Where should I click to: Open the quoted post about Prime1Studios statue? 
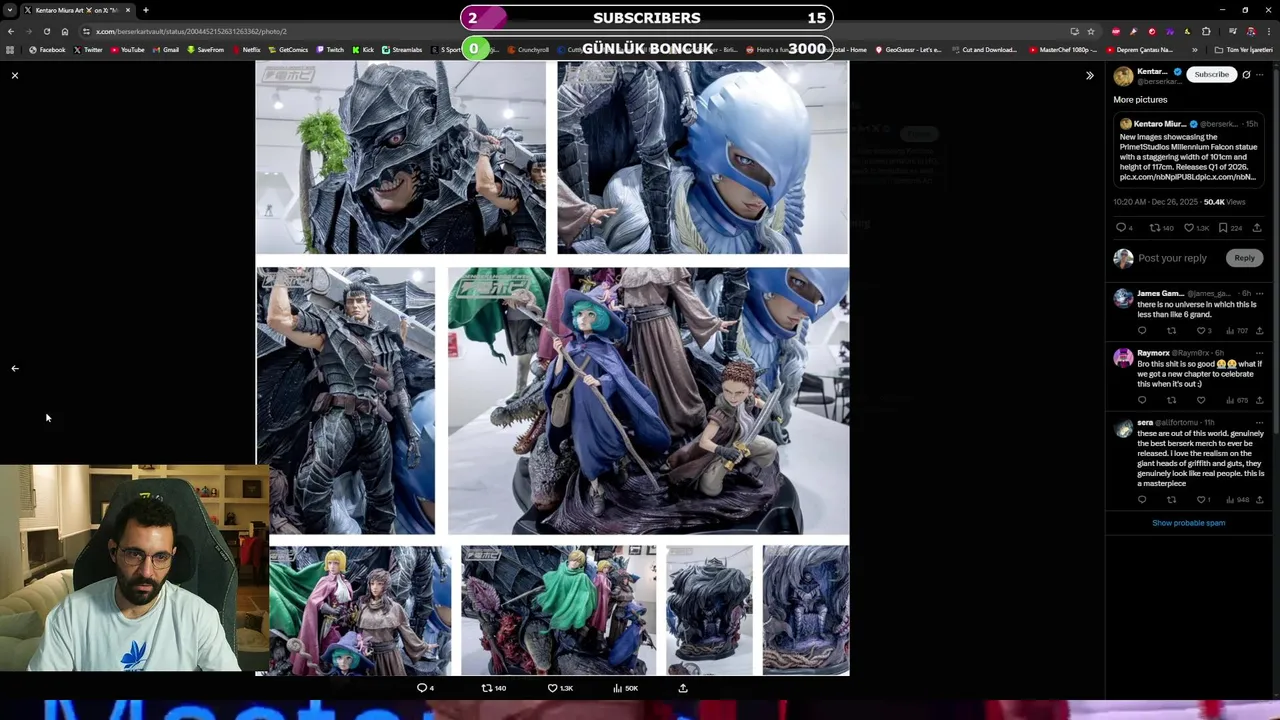click(1188, 151)
